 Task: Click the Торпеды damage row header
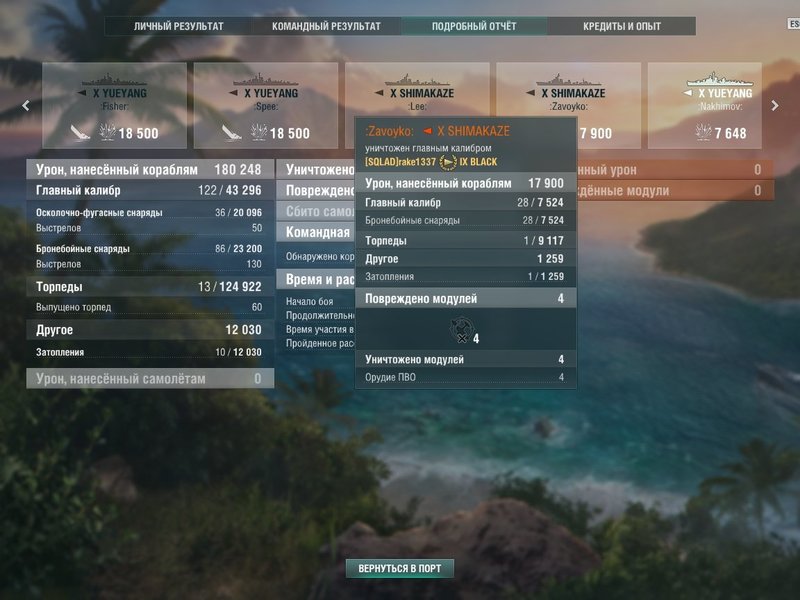pos(150,287)
